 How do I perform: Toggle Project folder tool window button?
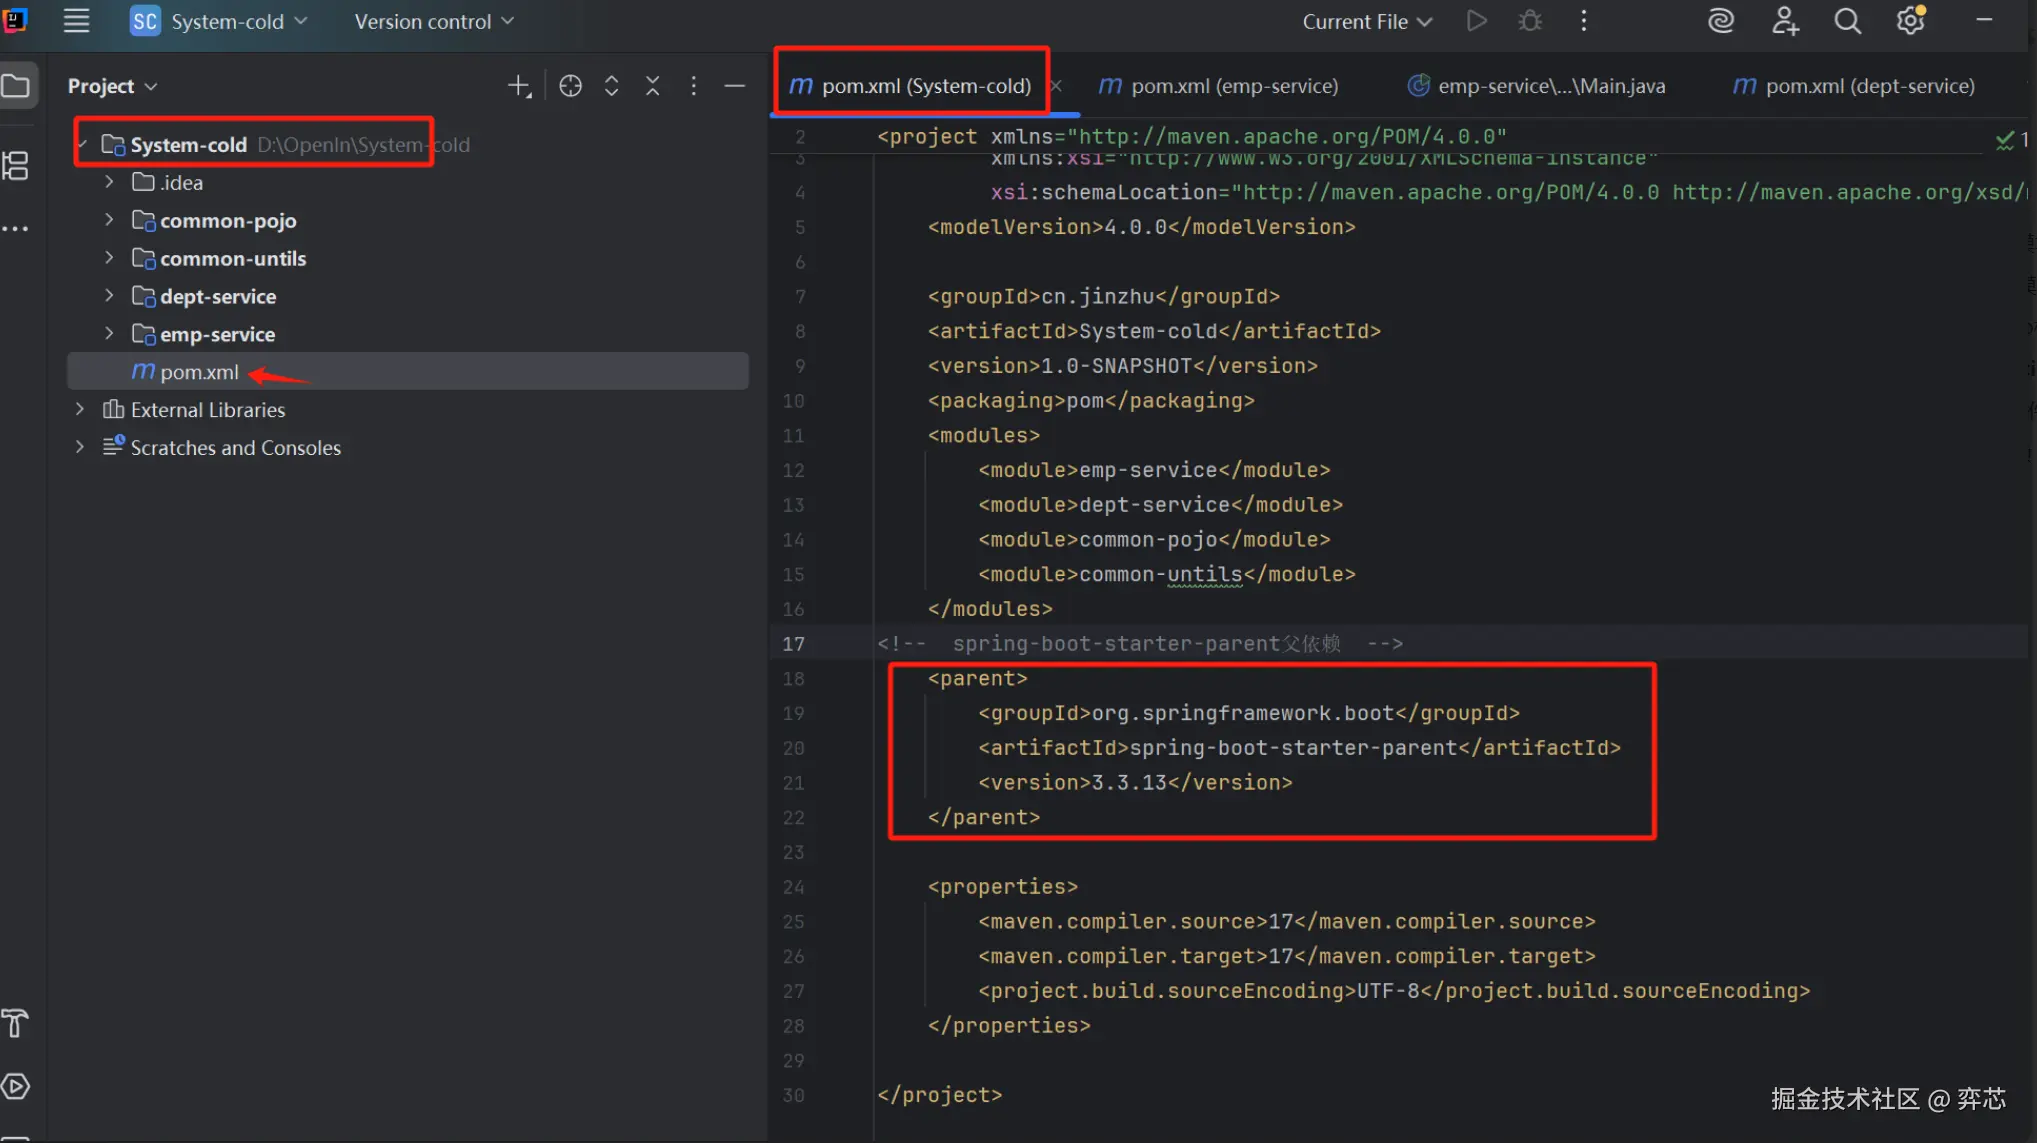pyautogui.click(x=16, y=86)
